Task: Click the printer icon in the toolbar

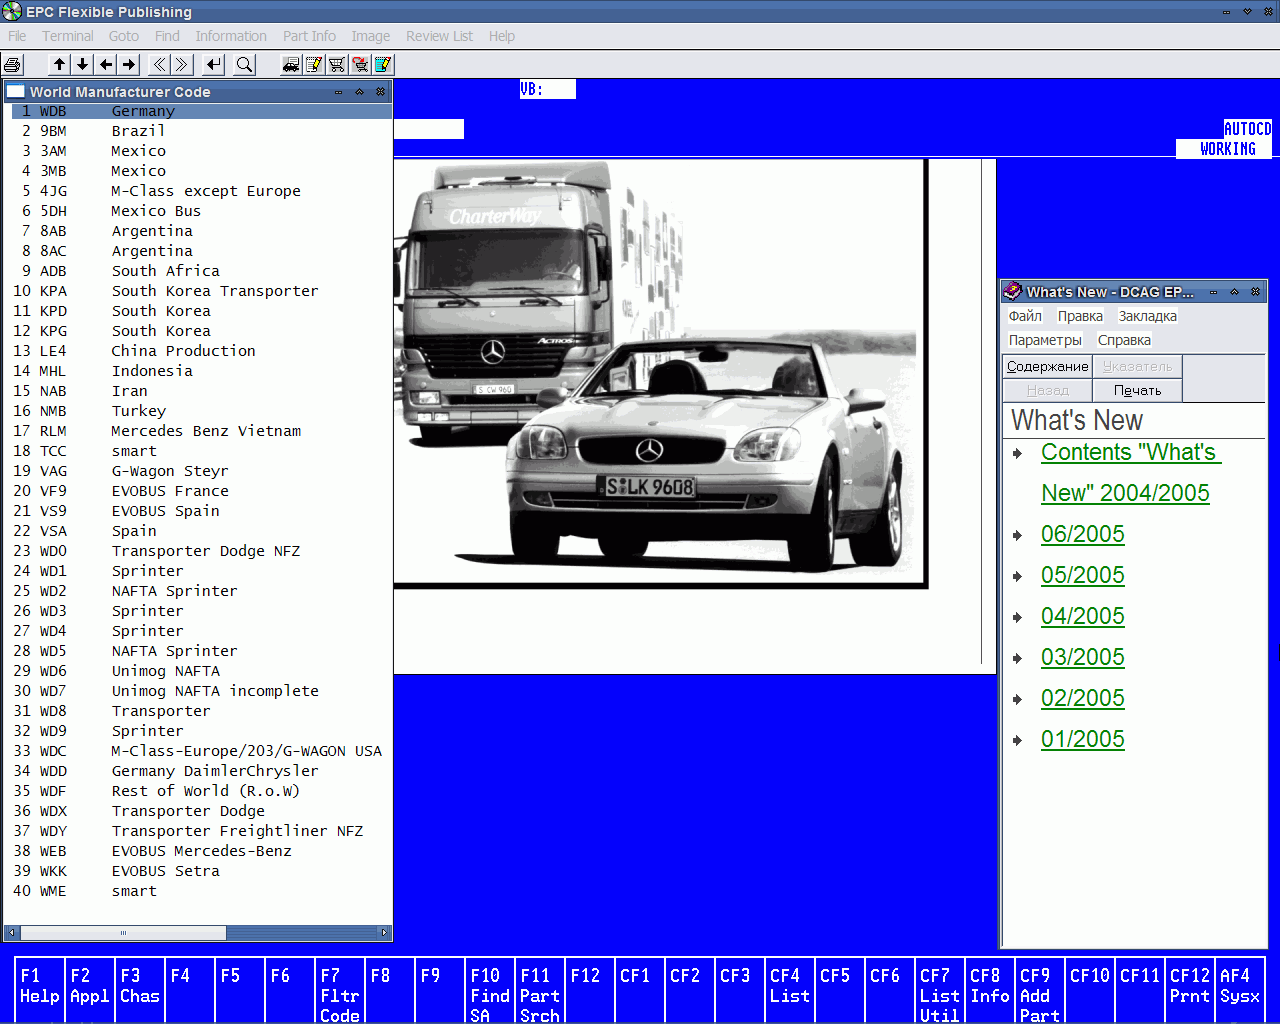Action: click(x=12, y=65)
